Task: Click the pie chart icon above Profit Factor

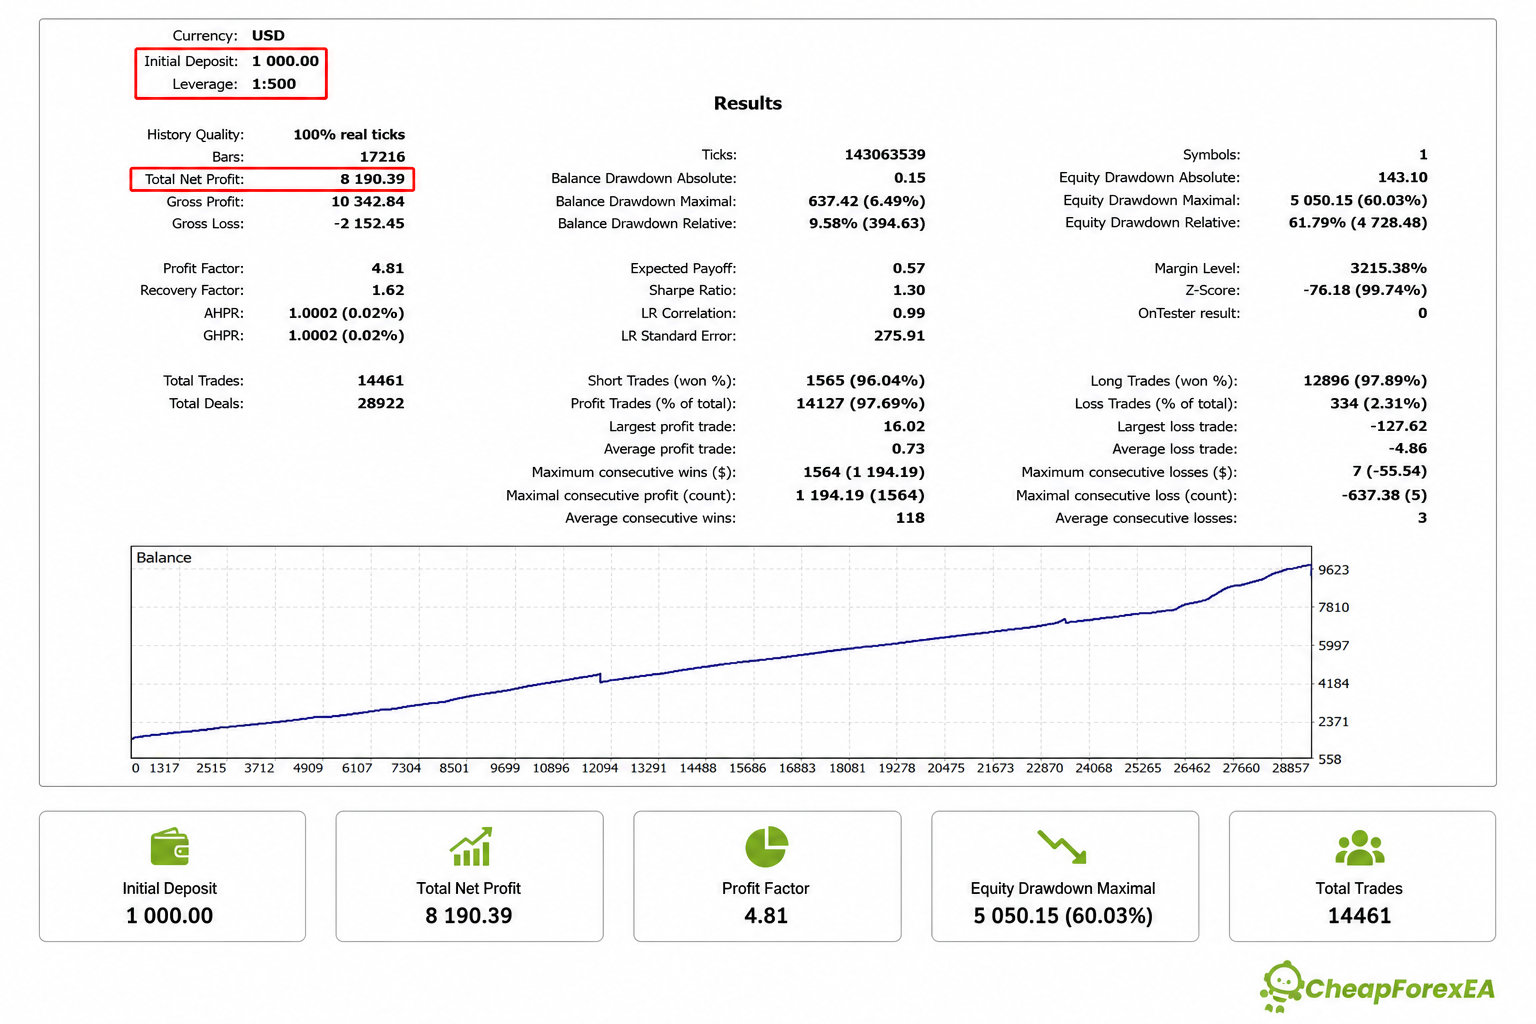Action: (767, 847)
